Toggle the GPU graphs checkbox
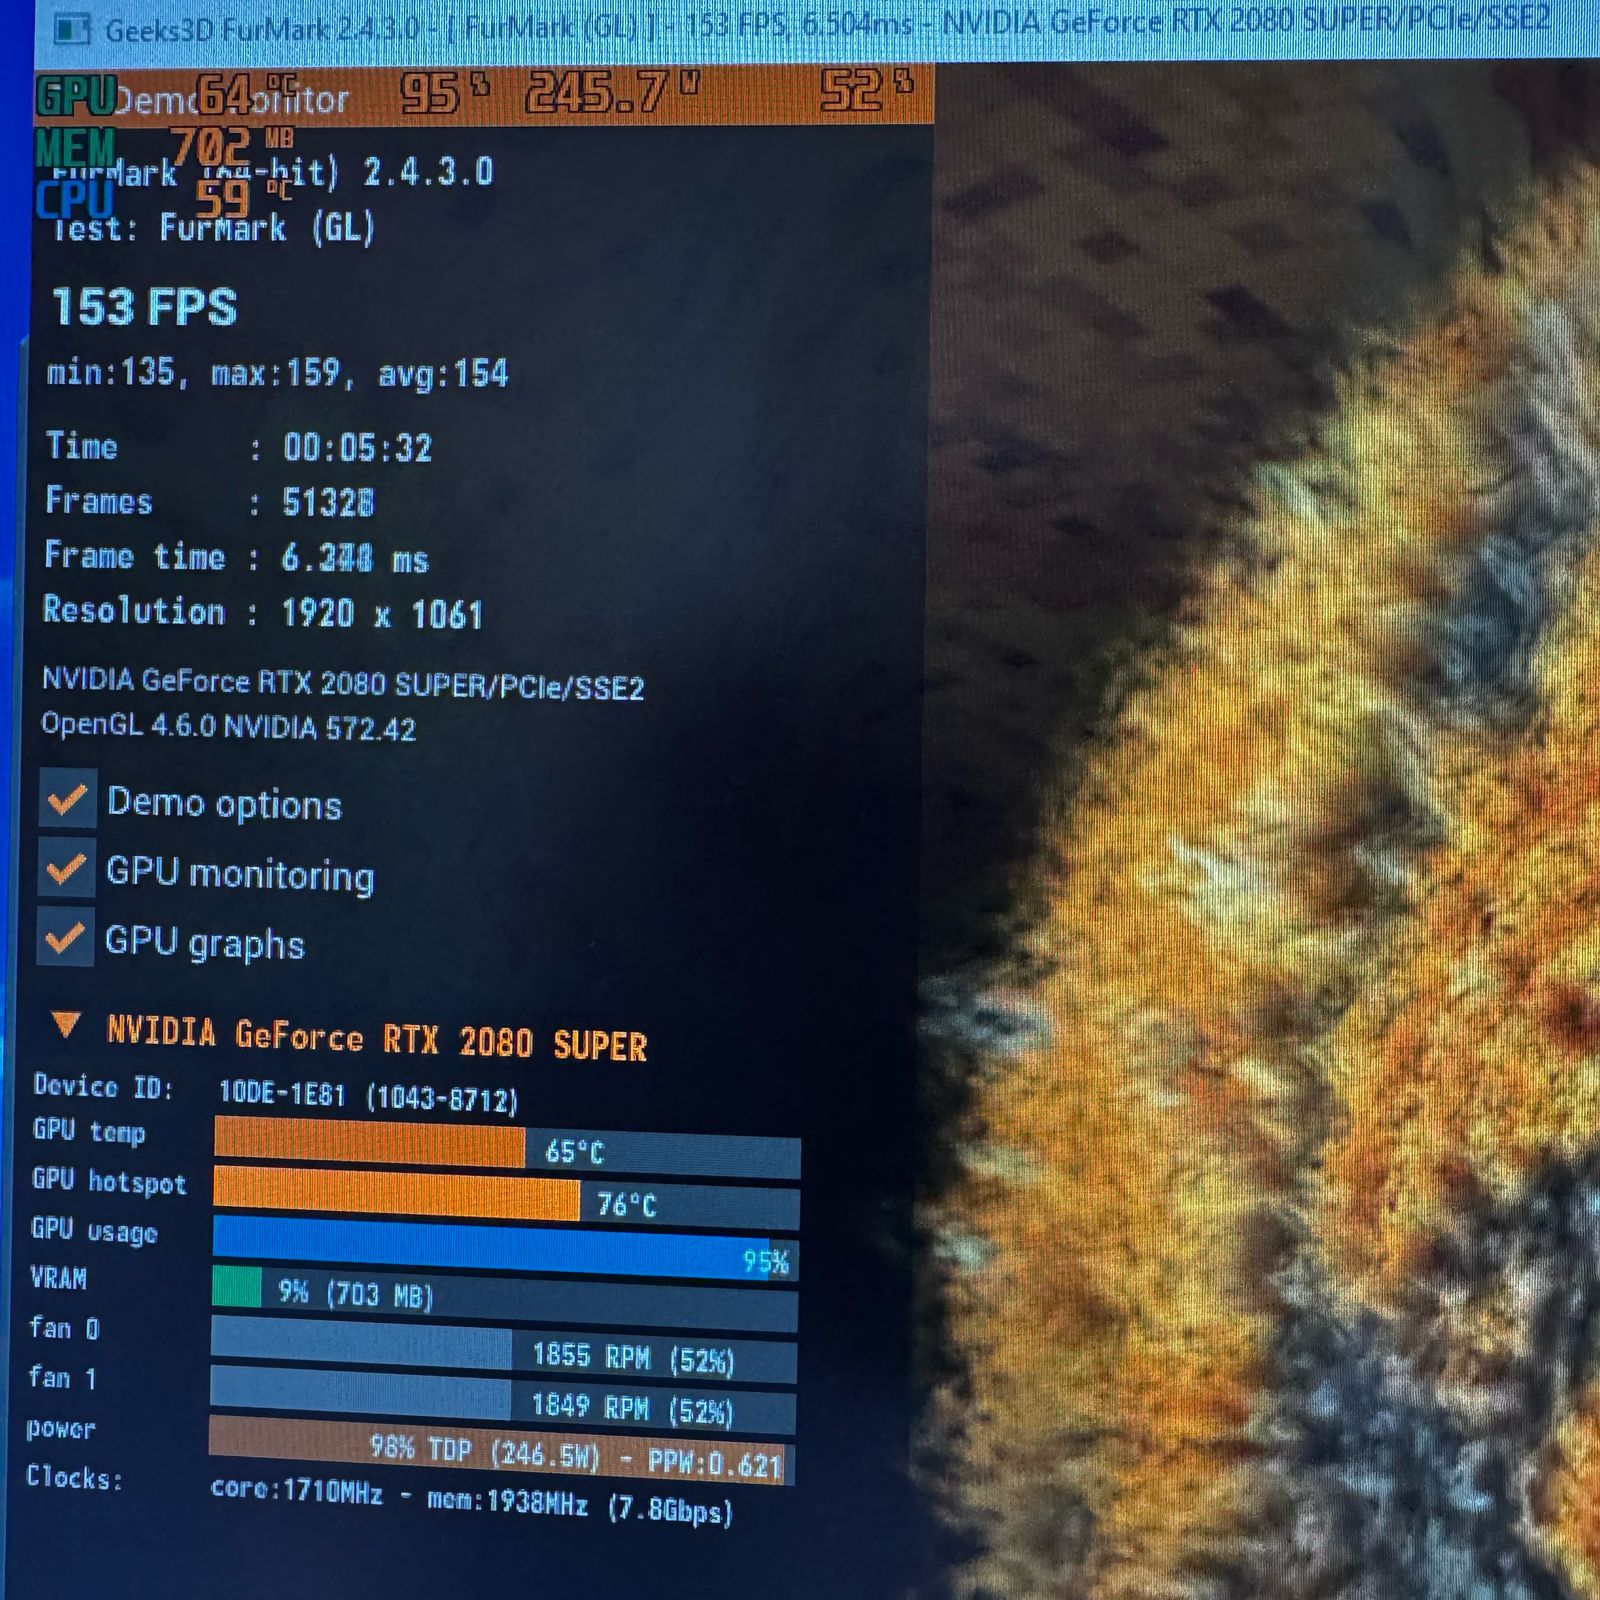 point(66,937)
